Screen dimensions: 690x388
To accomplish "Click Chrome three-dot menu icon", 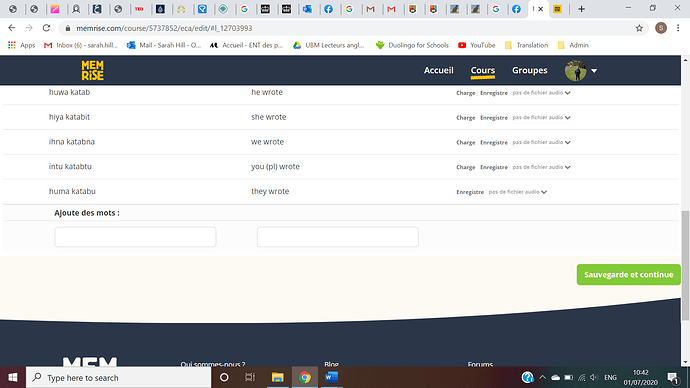I will point(678,28).
